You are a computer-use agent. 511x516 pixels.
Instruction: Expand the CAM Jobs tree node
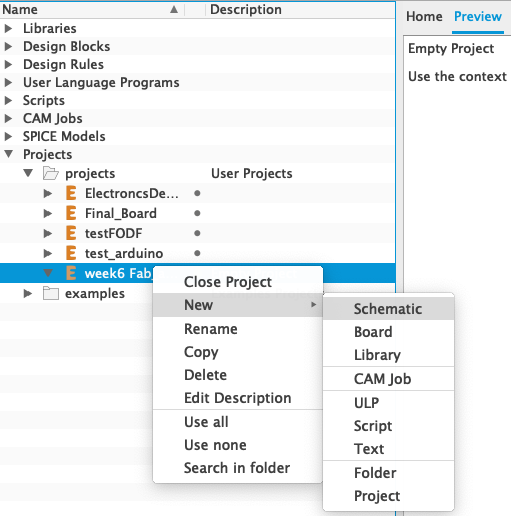click(x=9, y=118)
